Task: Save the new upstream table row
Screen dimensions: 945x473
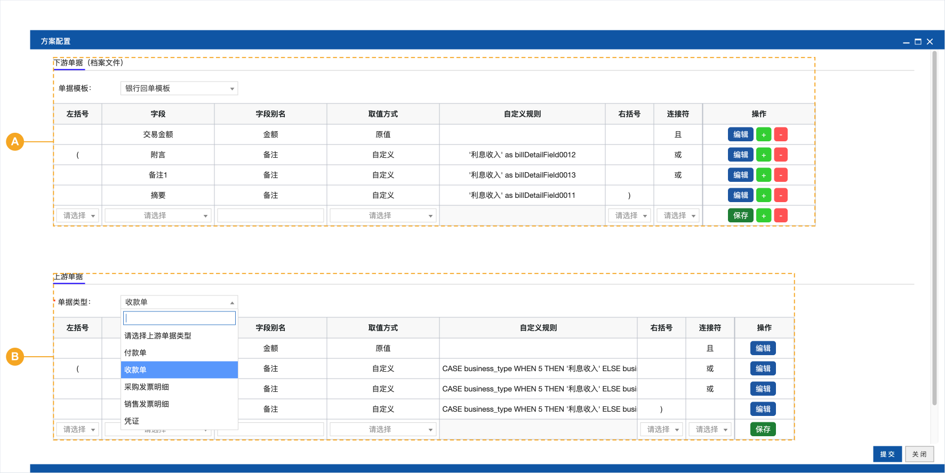Action: pos(763,430)
